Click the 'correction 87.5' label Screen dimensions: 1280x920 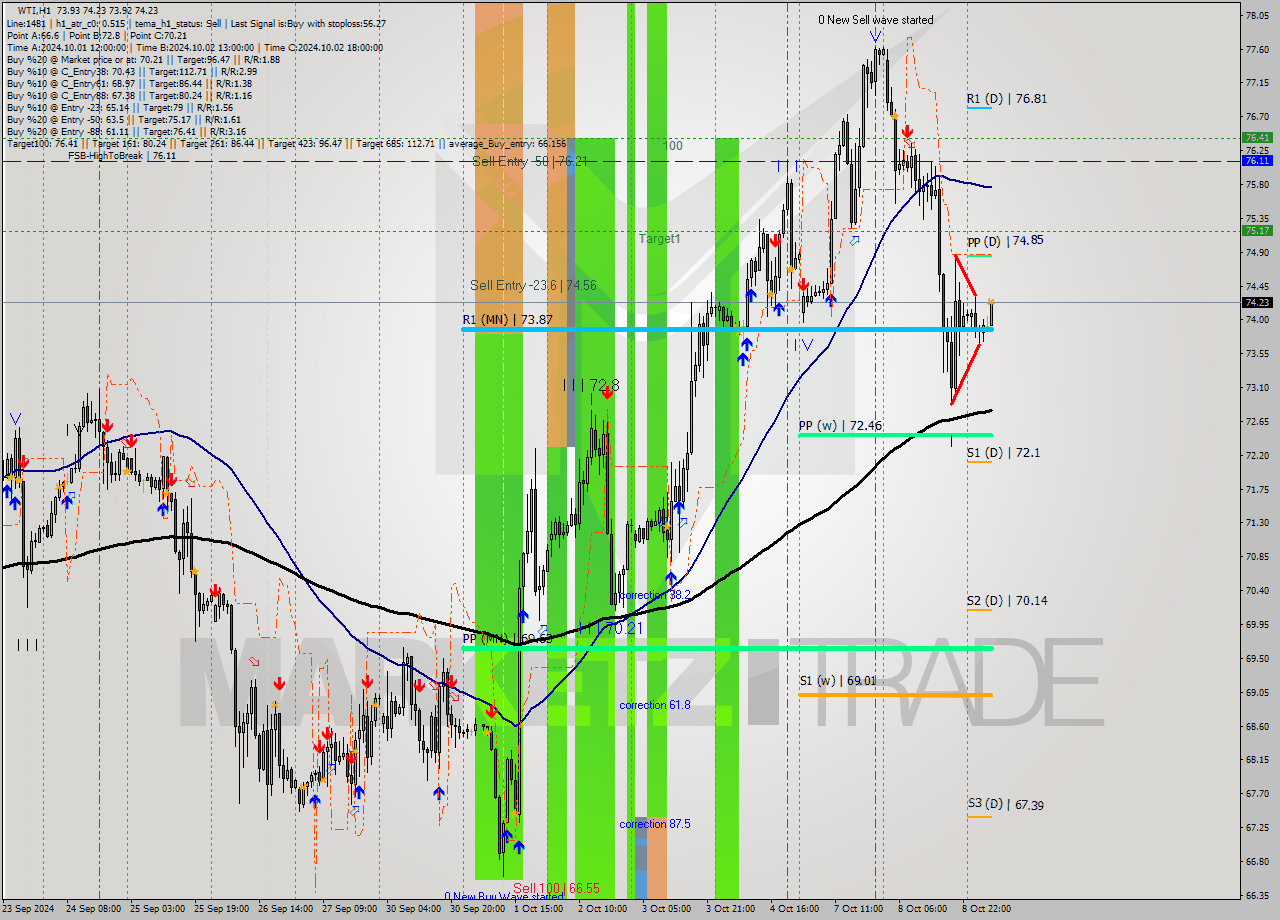coord(655,824)
